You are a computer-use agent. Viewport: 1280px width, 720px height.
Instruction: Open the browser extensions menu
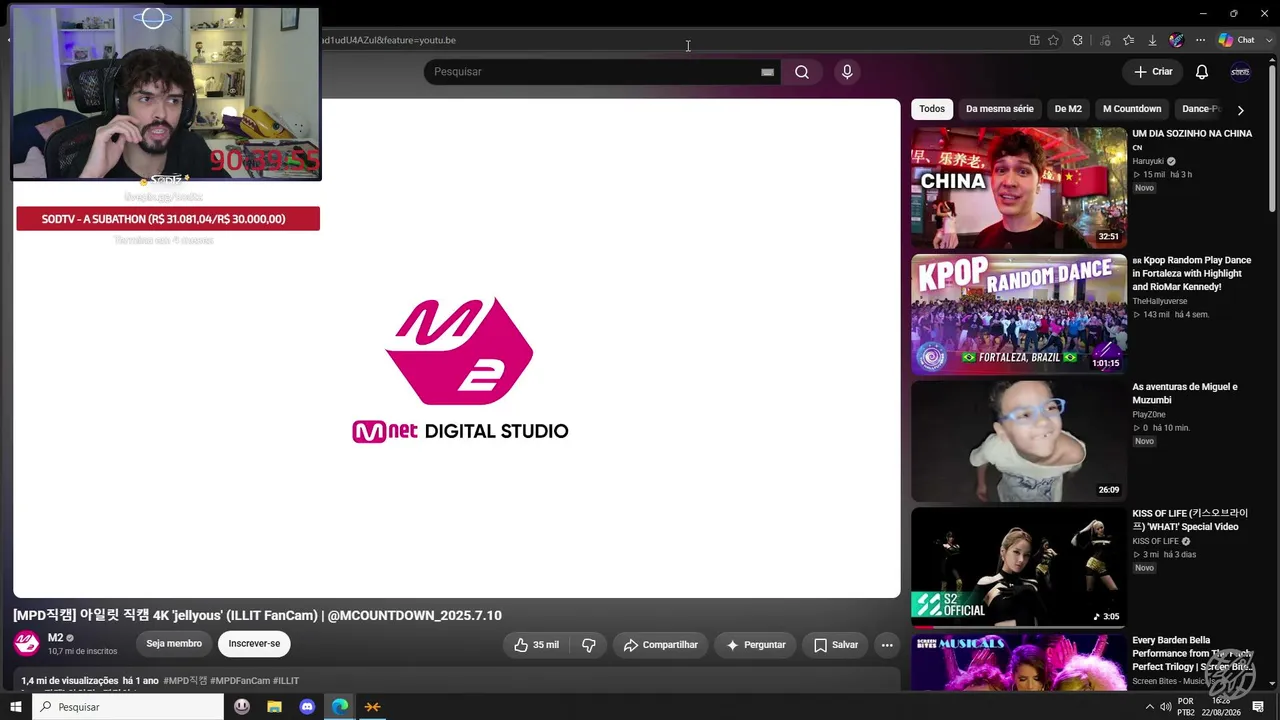click(1077, 40)
